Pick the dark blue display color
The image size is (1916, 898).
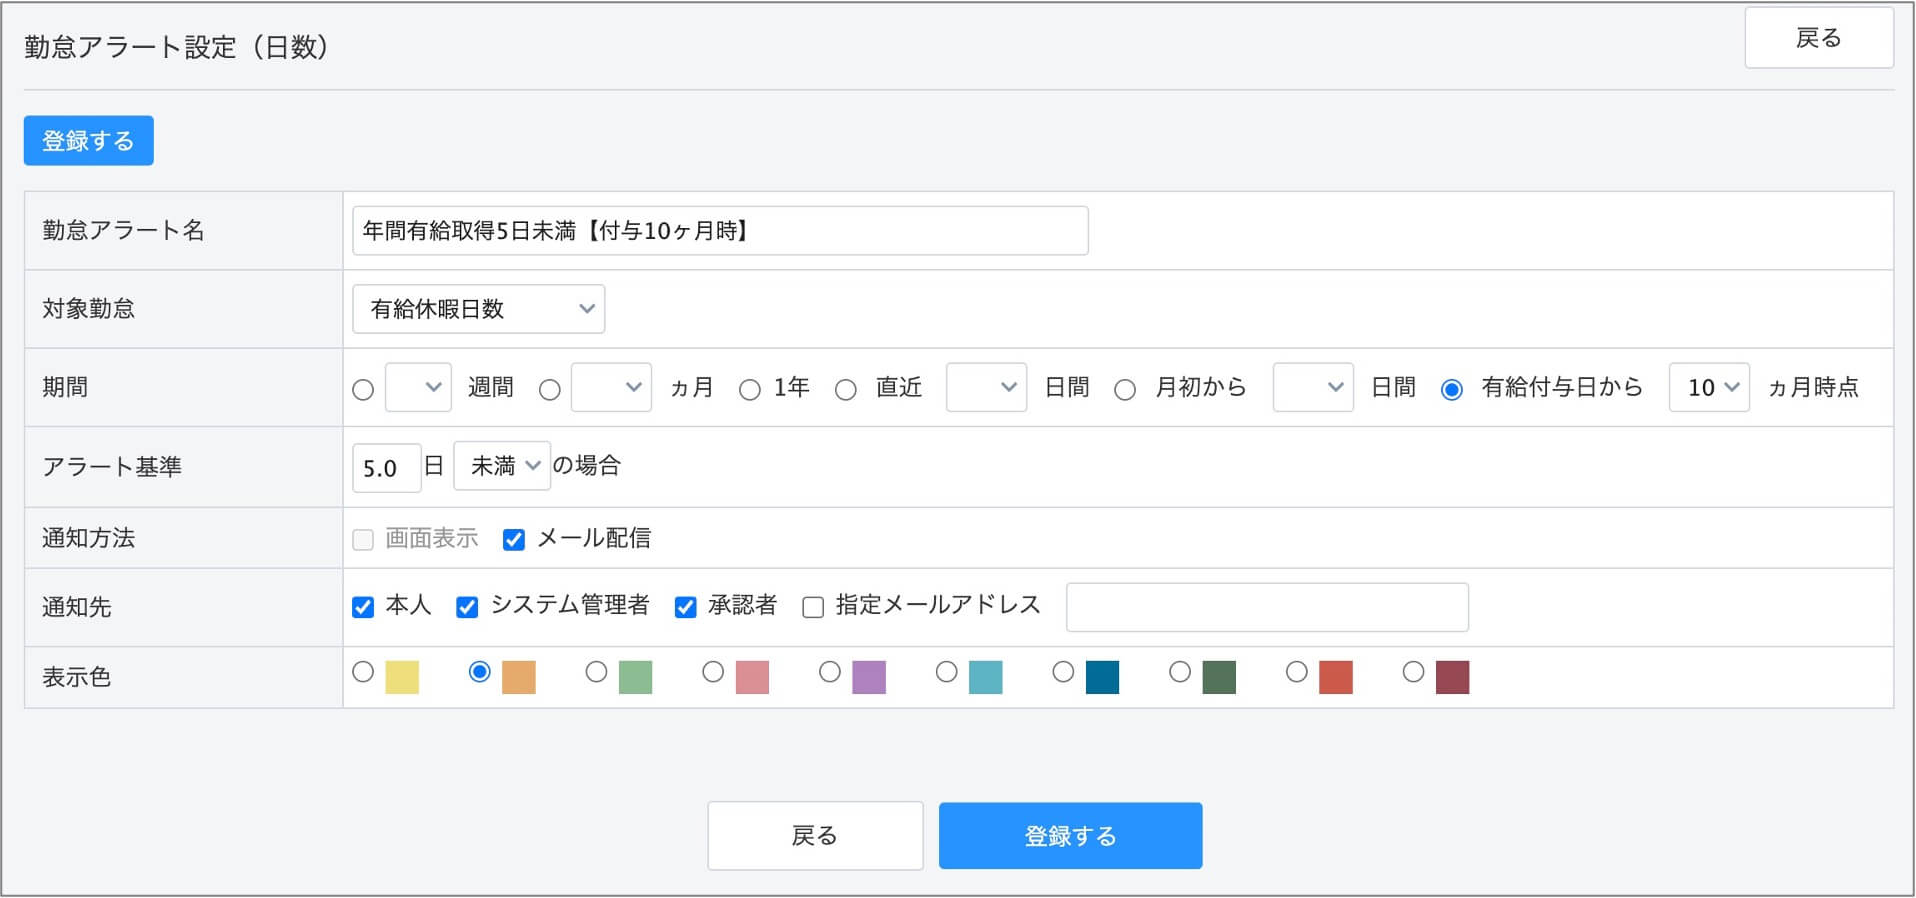pos(1063,672)
